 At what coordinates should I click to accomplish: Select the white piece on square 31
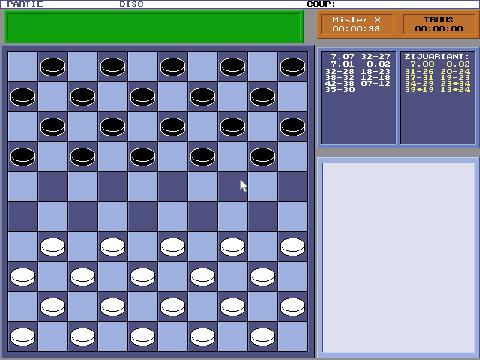point(52,247)
